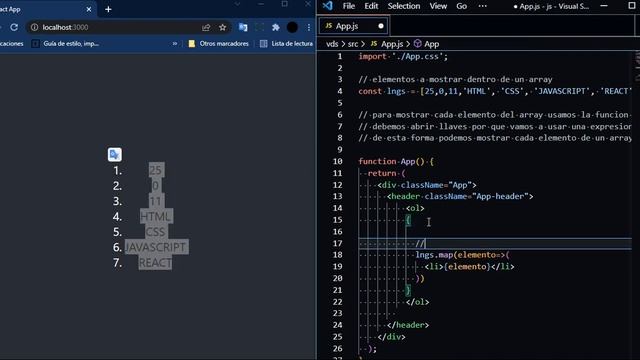
Task: Open a new Chrome tab
Action: (108, 9)
